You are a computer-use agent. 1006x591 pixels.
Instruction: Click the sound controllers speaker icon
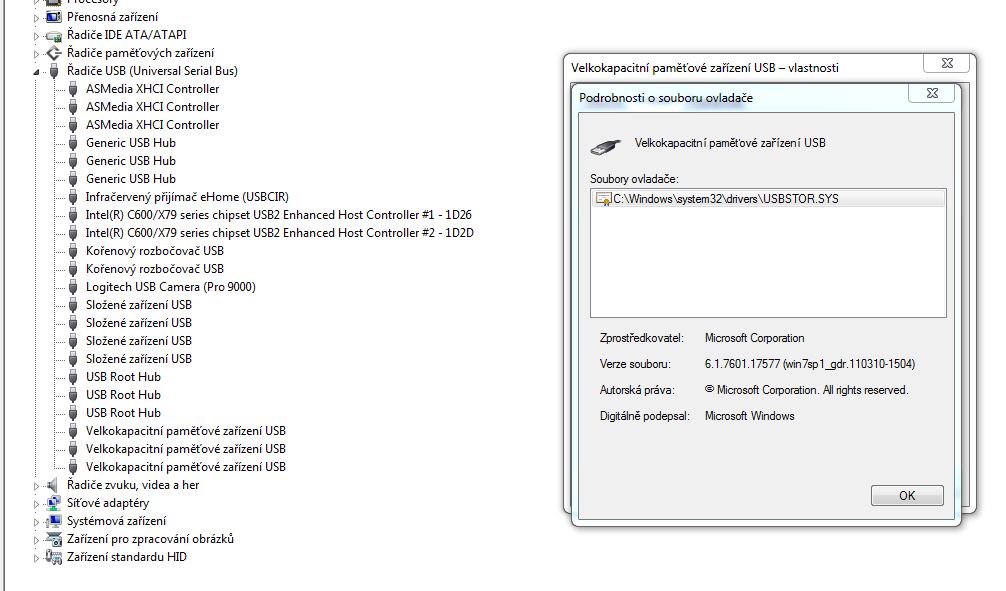coord(53,485)
